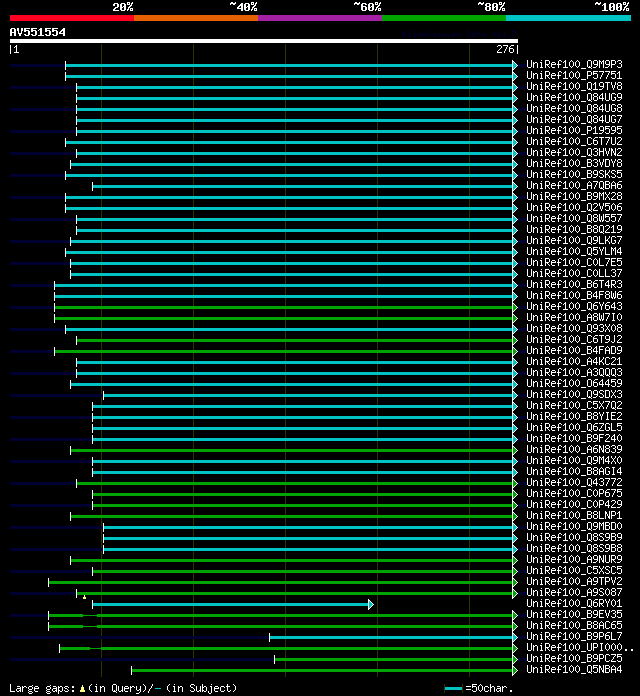Screen dimensions: 640x696
Task: Select the UniRef100_C6T7U2 label
Action: (x=574, y=142)
